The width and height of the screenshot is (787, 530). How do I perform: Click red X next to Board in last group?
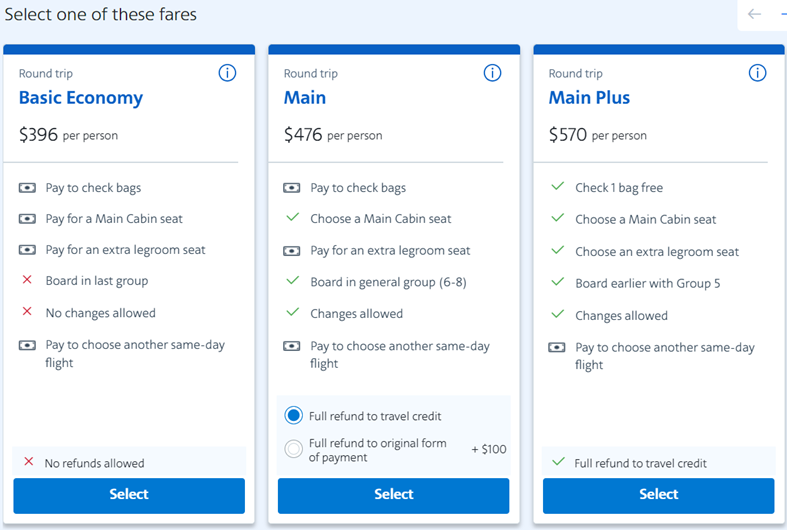tap(27, 280)
